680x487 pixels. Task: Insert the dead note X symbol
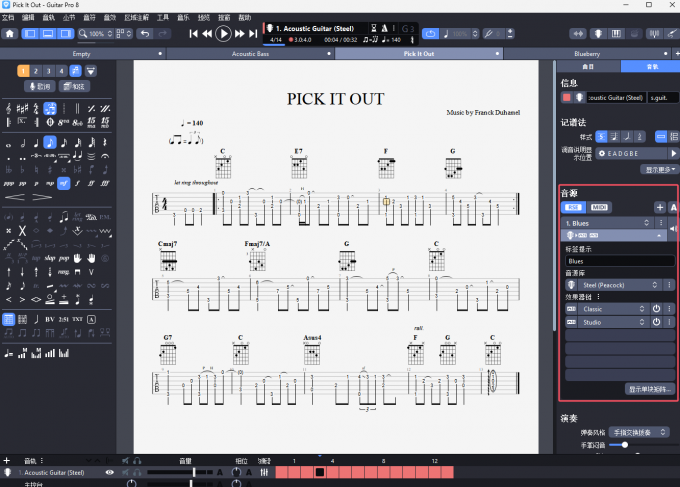pyautogui.click(x=22, y=231)
